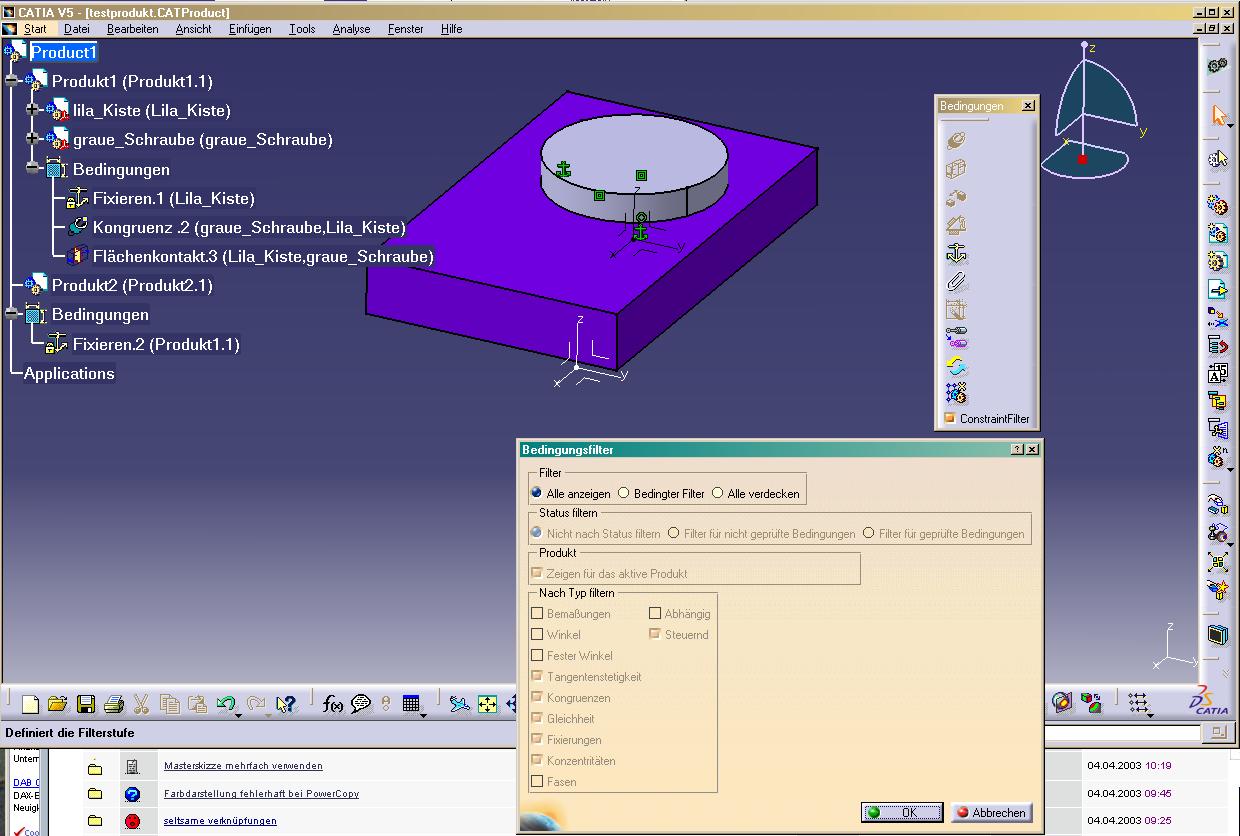Open the design table icon

point(411,703)
